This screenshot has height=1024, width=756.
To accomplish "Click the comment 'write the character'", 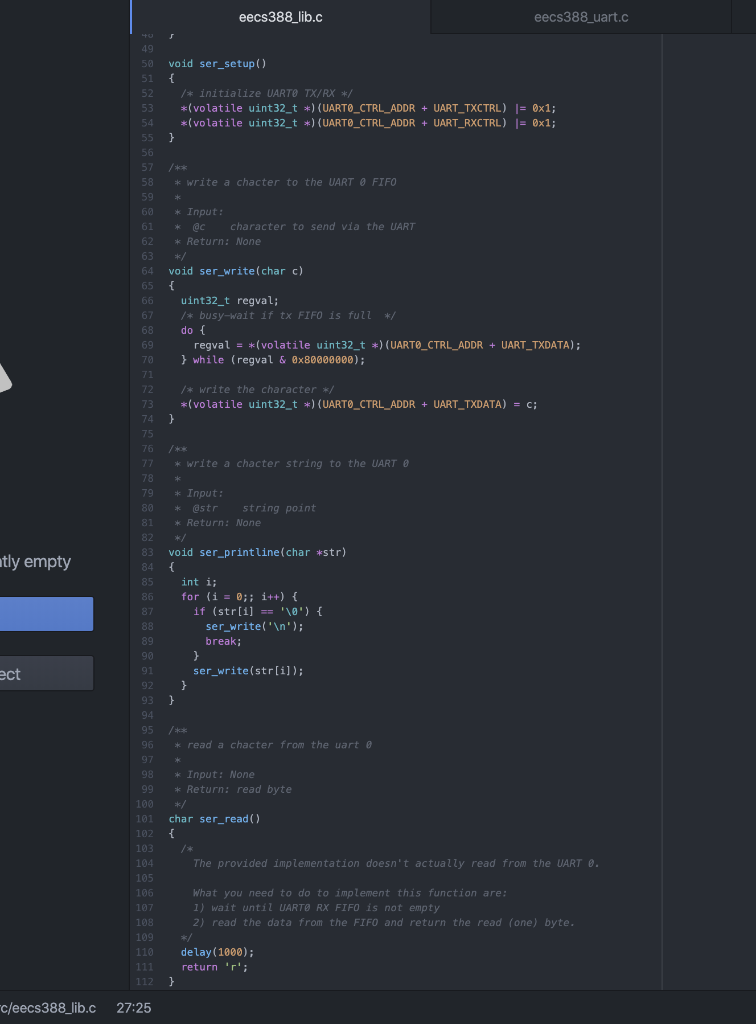I will [257, 389].
